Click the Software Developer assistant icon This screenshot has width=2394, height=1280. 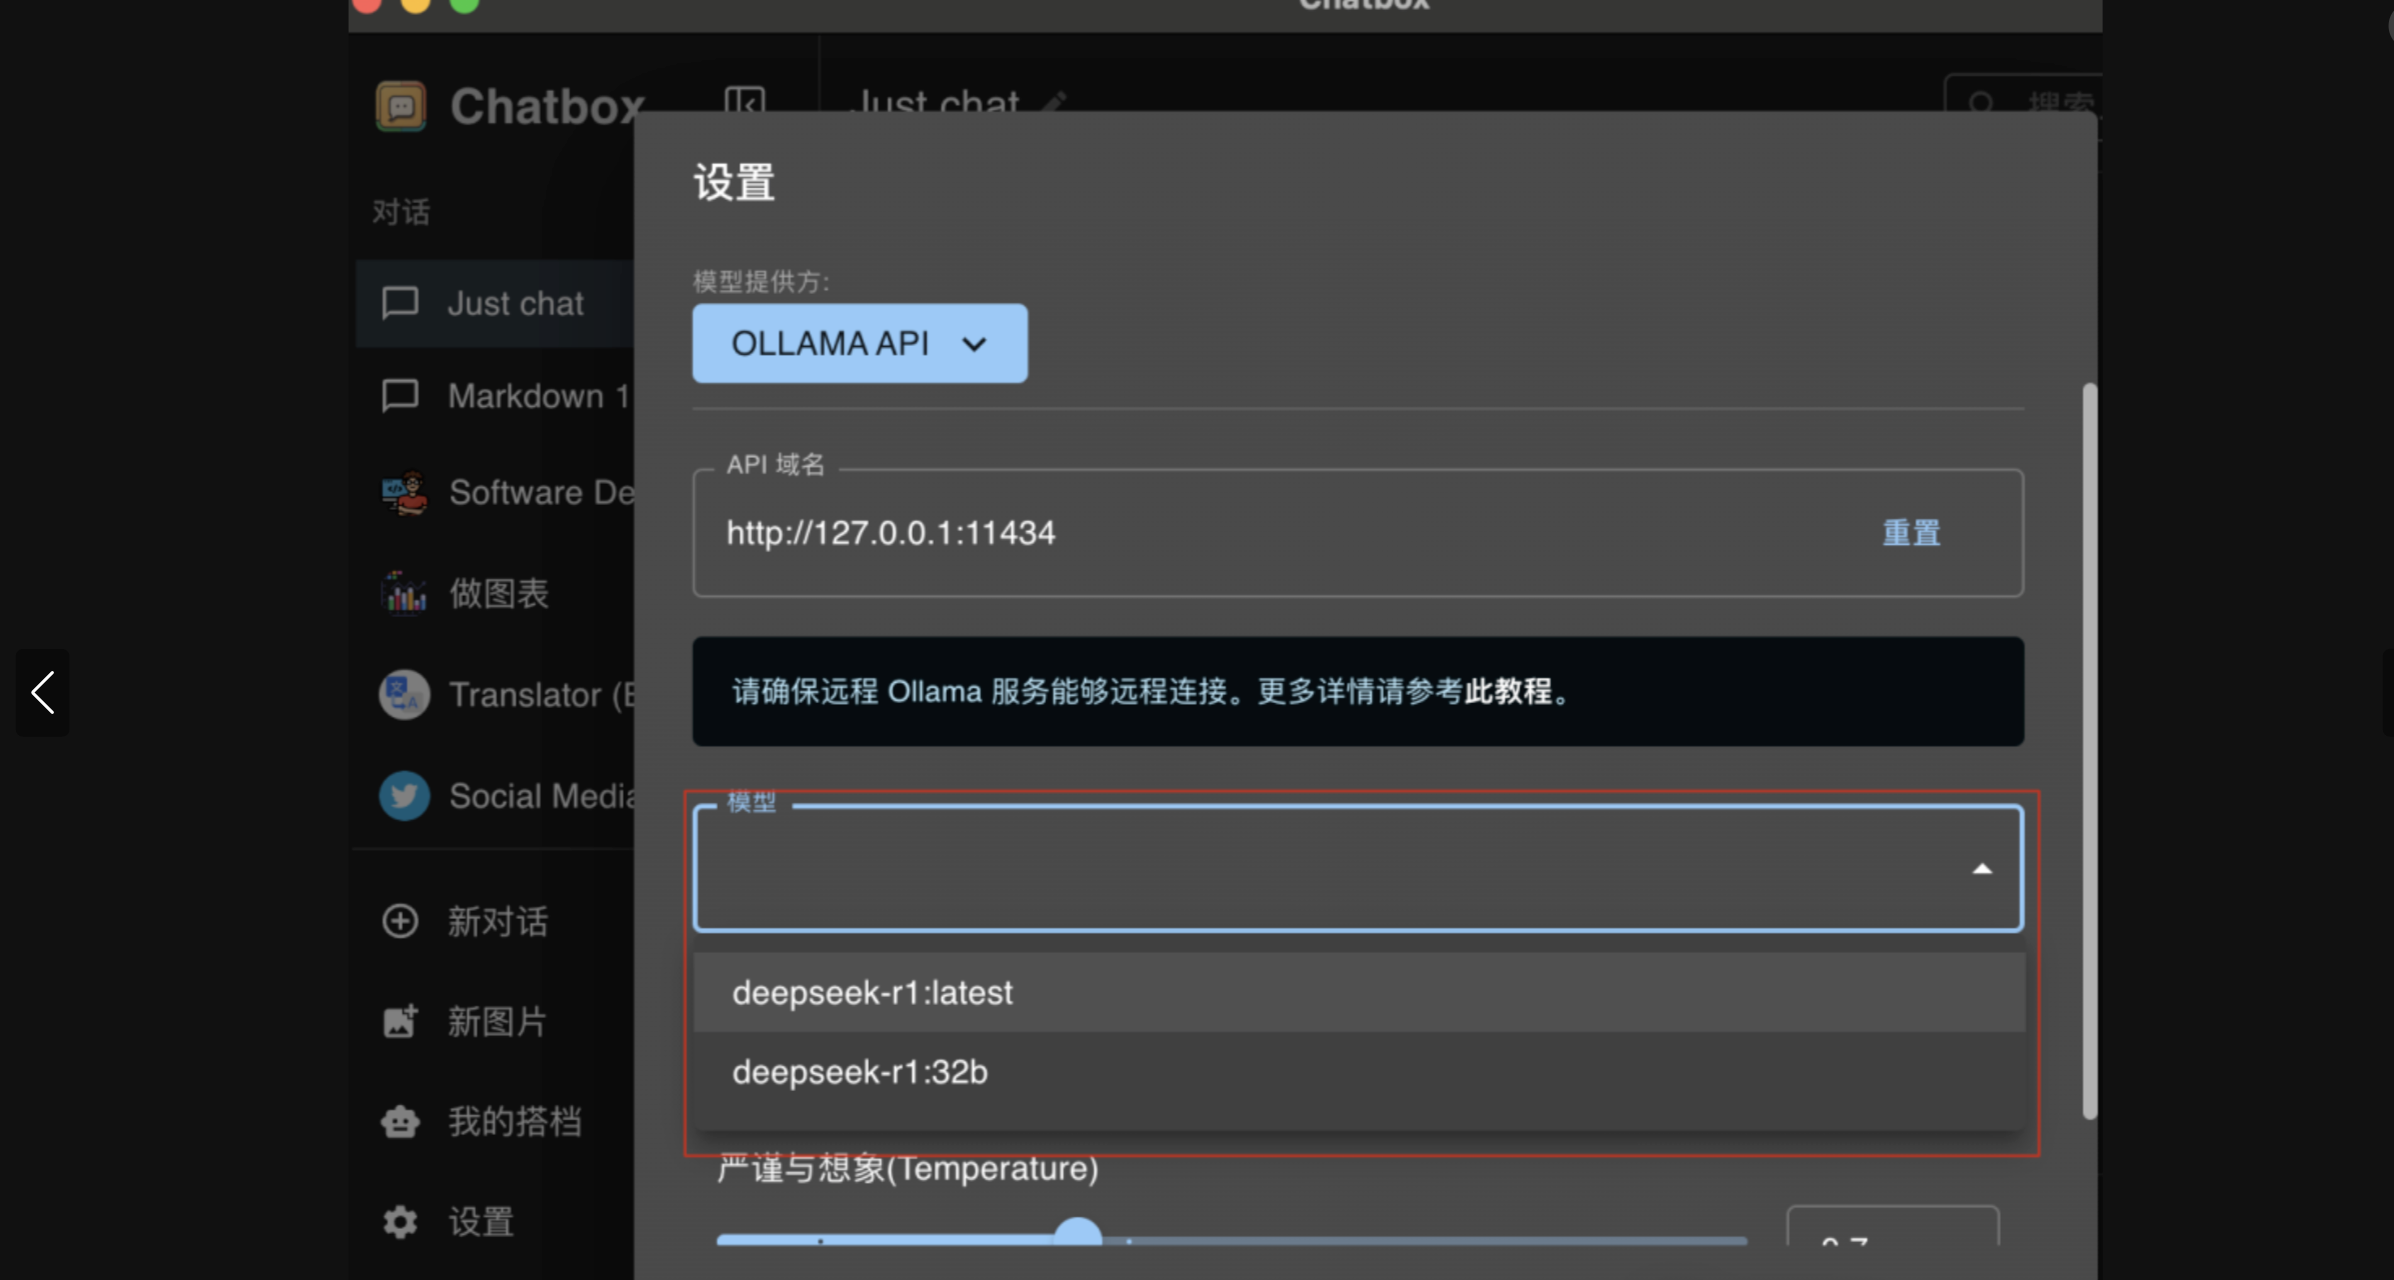pos(404,492)
